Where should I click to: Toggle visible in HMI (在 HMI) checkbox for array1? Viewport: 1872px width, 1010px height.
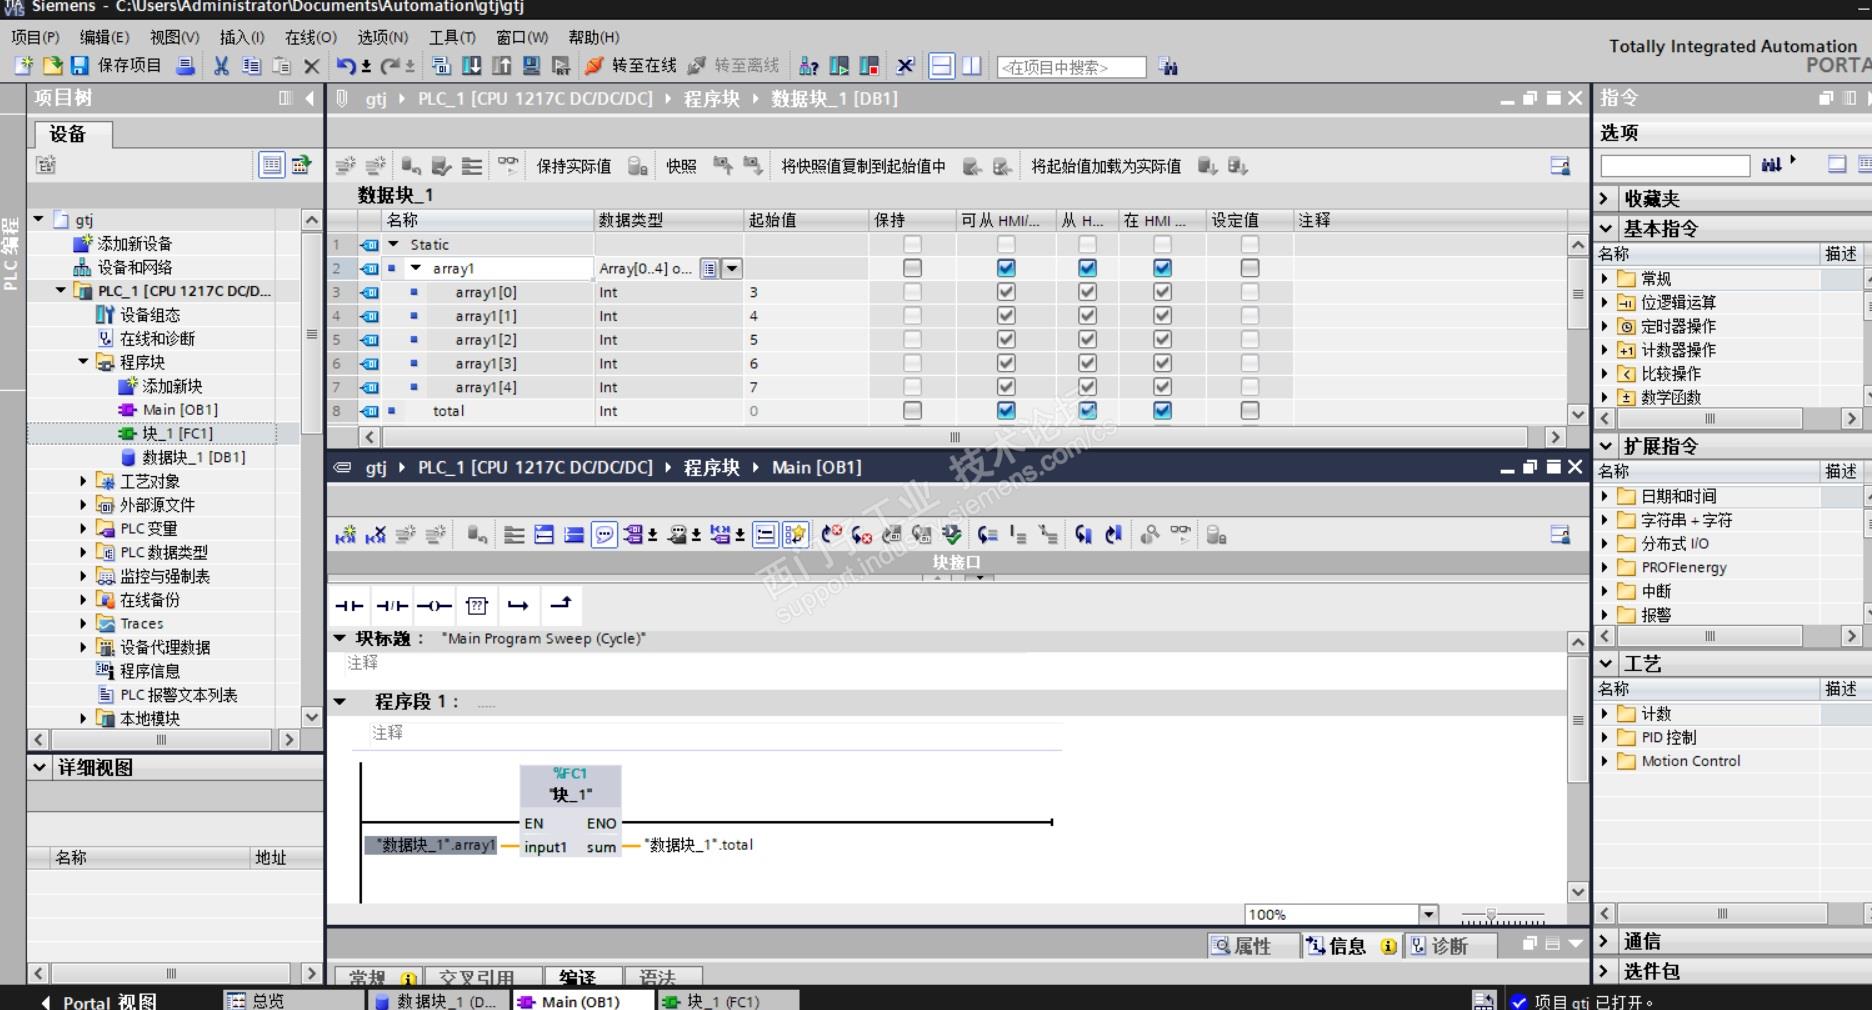coord(1162,268)
